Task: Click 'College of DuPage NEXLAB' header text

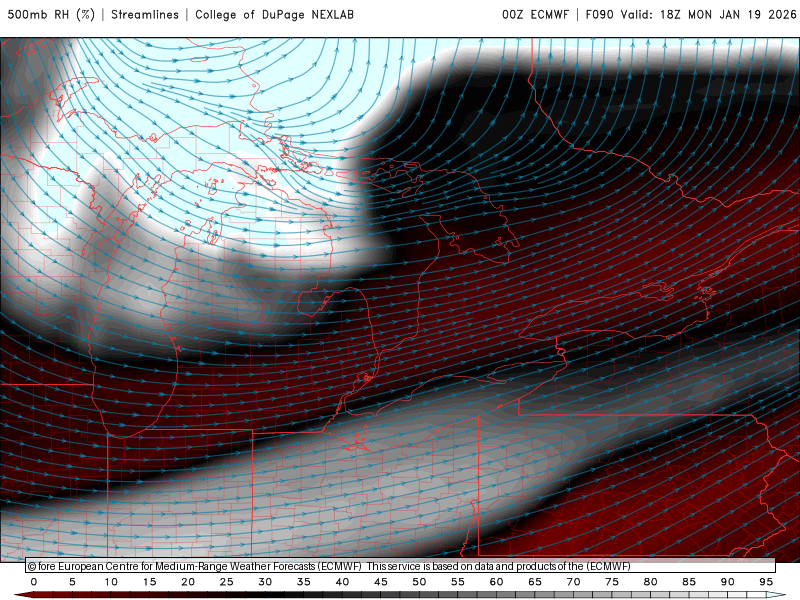Action: tap(274, 15)
